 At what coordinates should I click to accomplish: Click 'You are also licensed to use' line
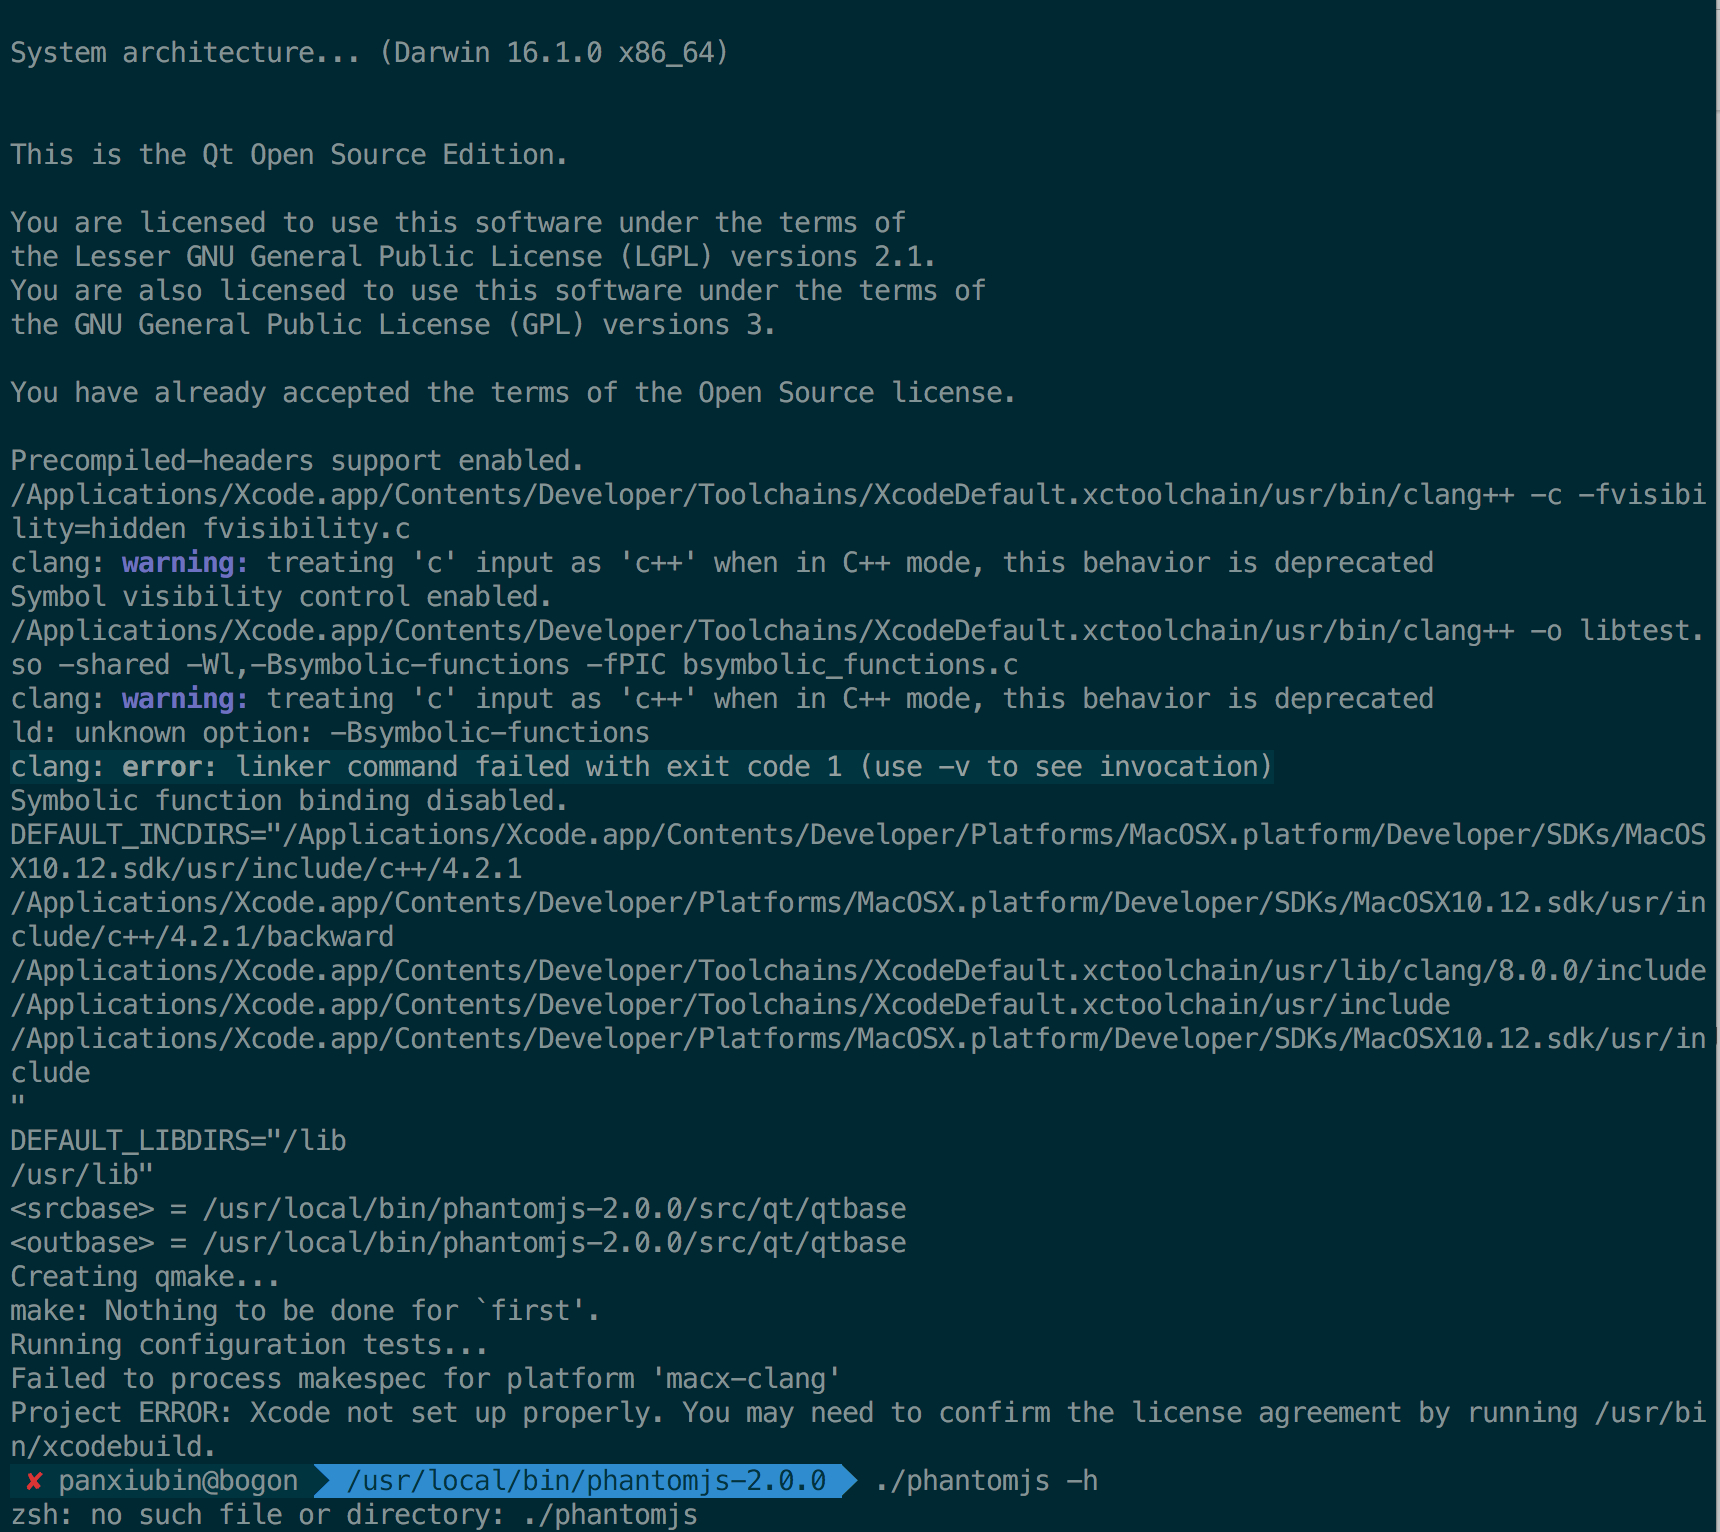498,291
